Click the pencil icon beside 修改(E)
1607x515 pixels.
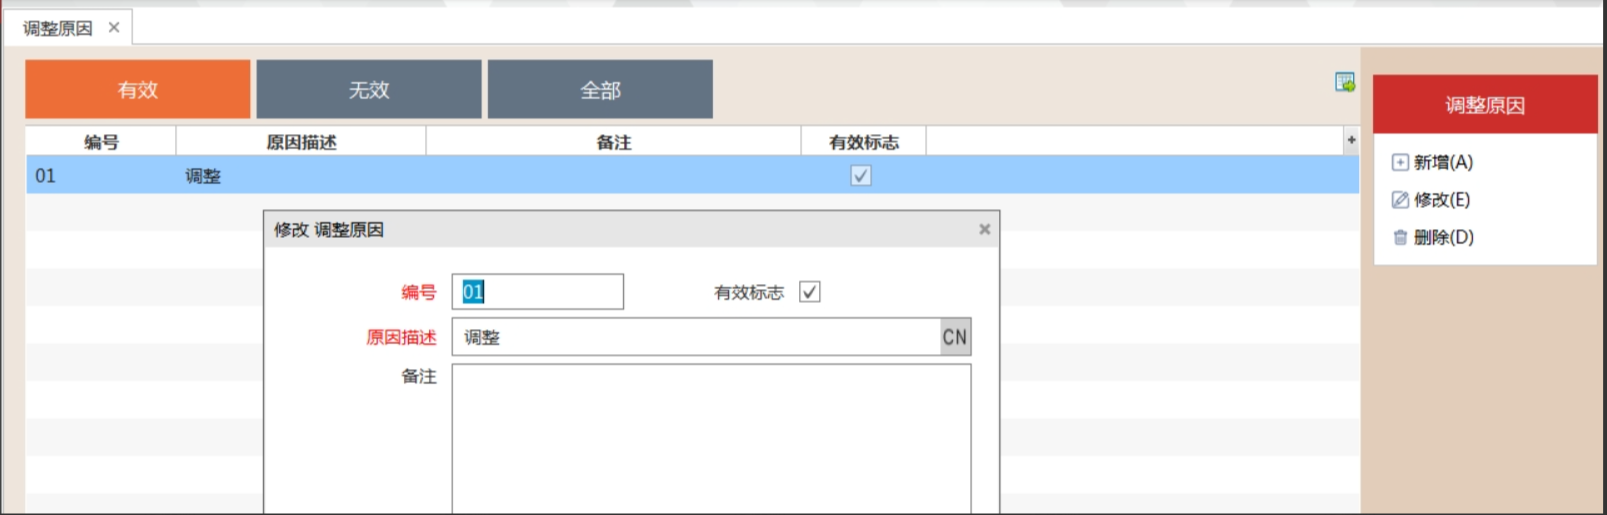[1400, 200]
